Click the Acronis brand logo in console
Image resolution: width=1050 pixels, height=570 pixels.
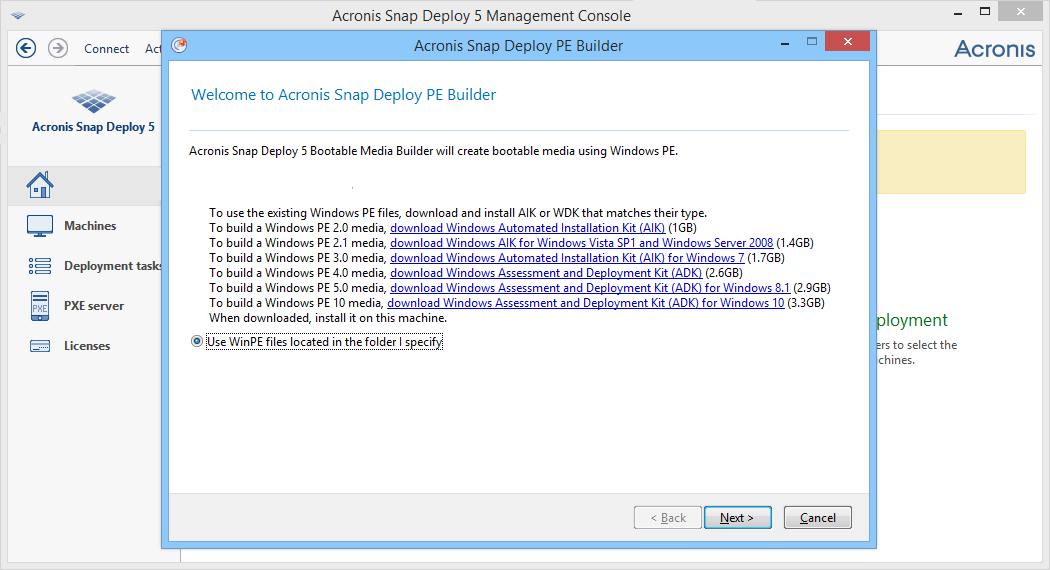[994, 49]
